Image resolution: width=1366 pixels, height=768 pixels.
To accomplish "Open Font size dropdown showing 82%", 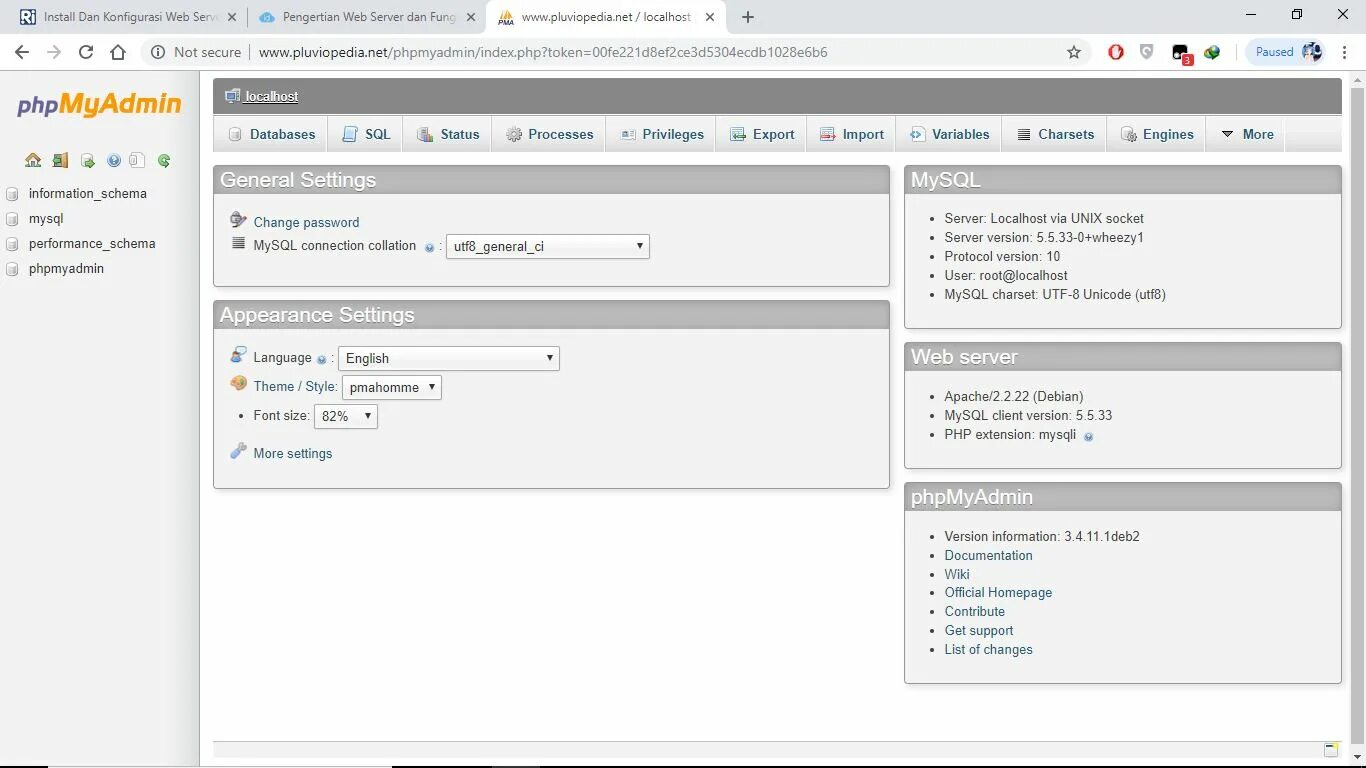I will pyautogui.click(x=346, y=416).
